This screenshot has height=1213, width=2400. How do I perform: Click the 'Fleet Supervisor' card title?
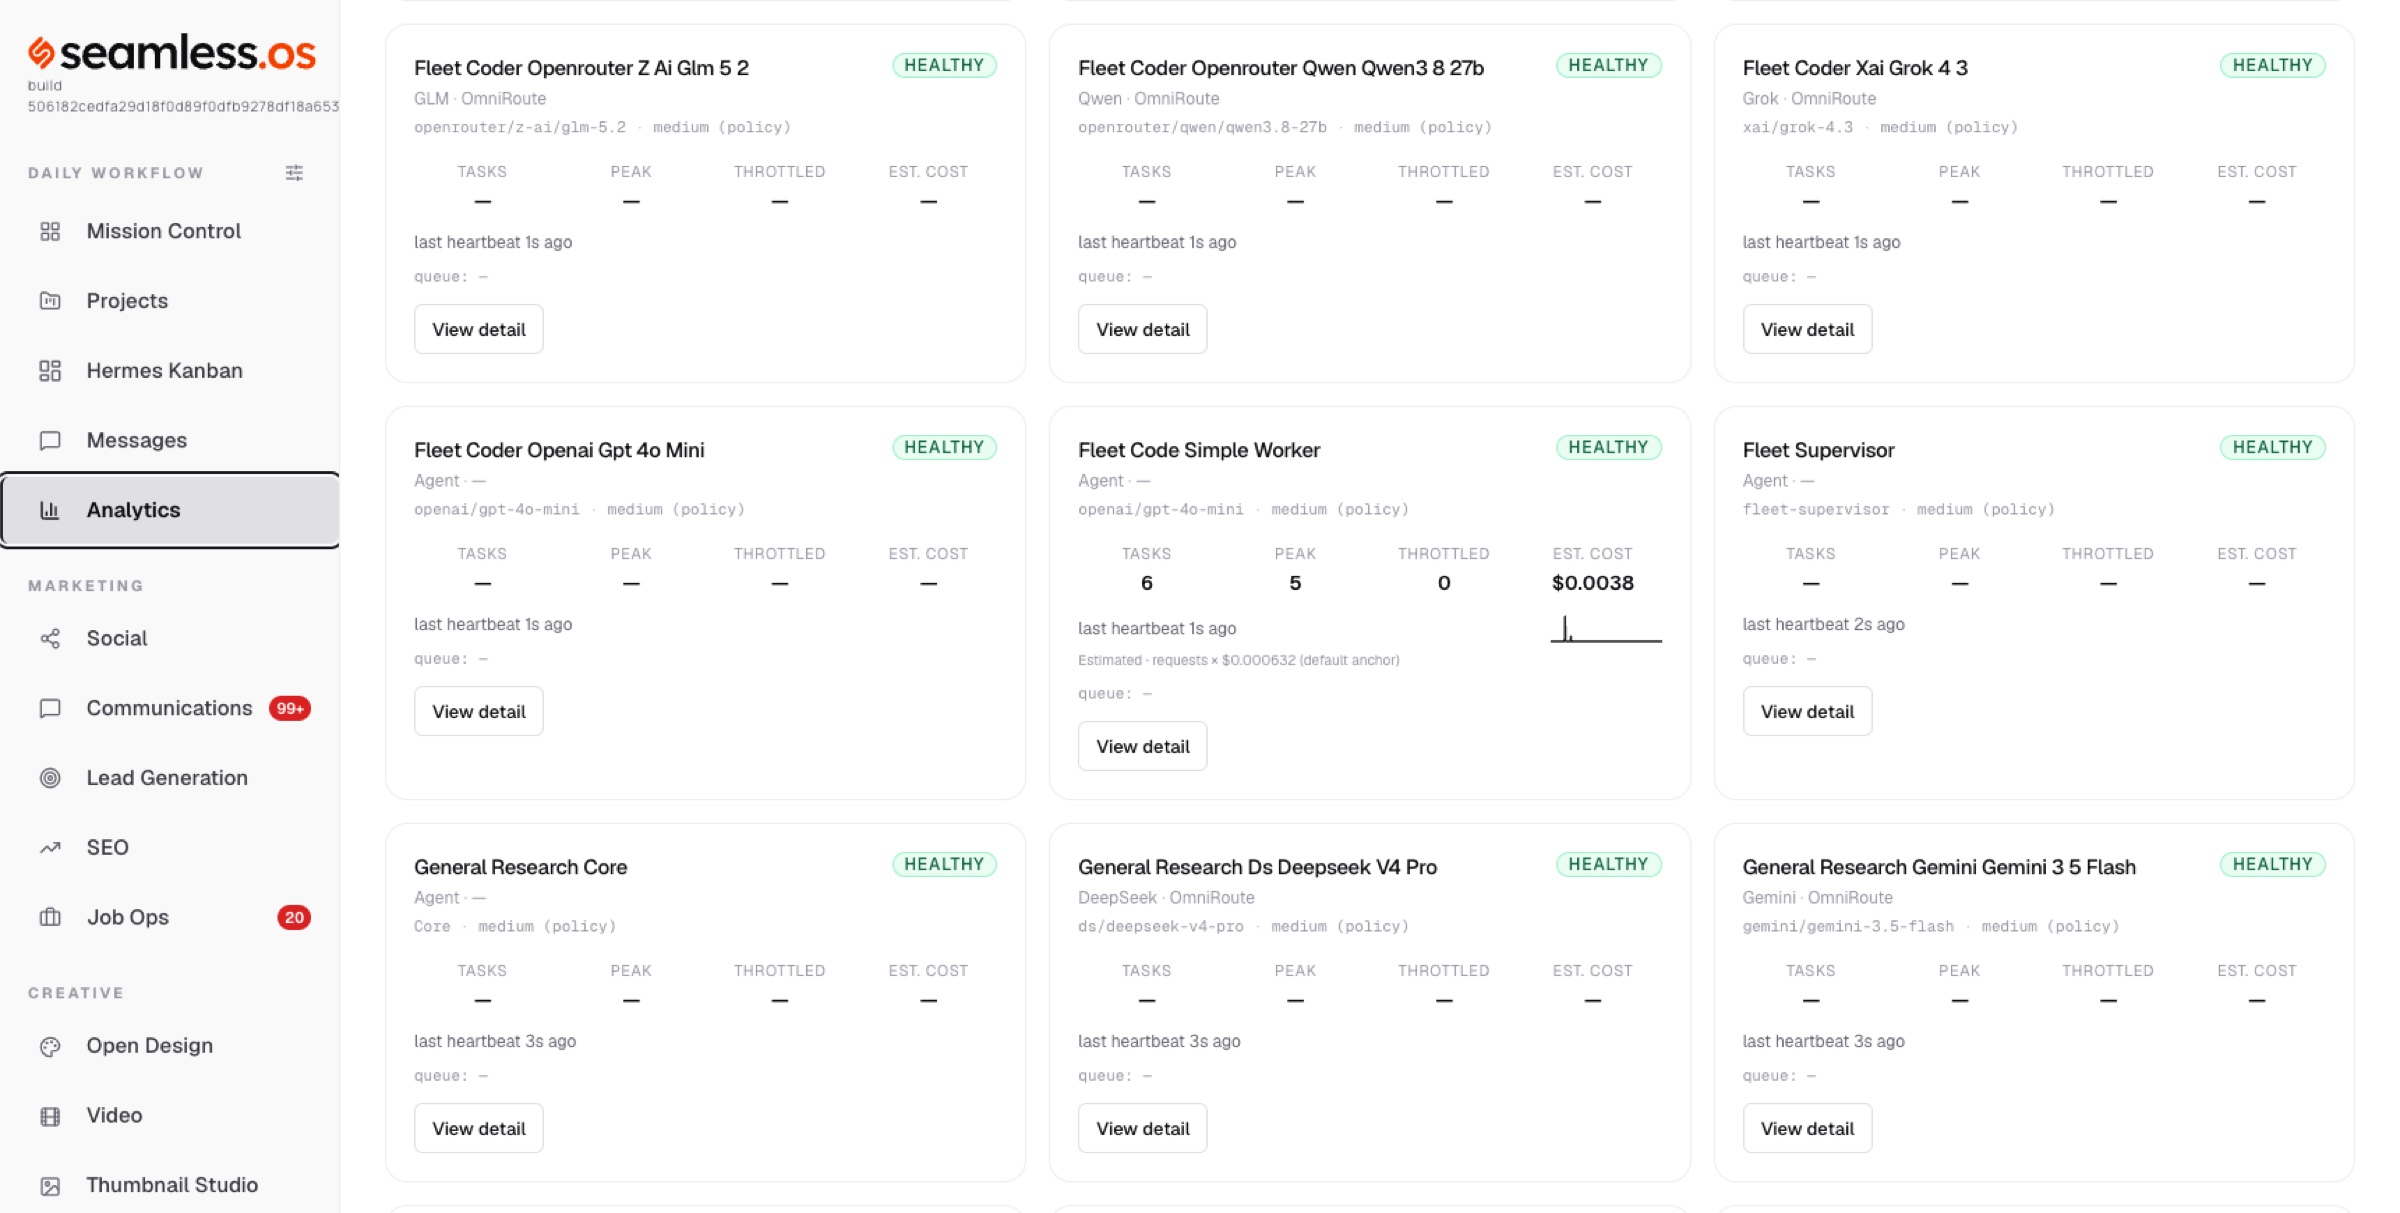point(1818,450)
